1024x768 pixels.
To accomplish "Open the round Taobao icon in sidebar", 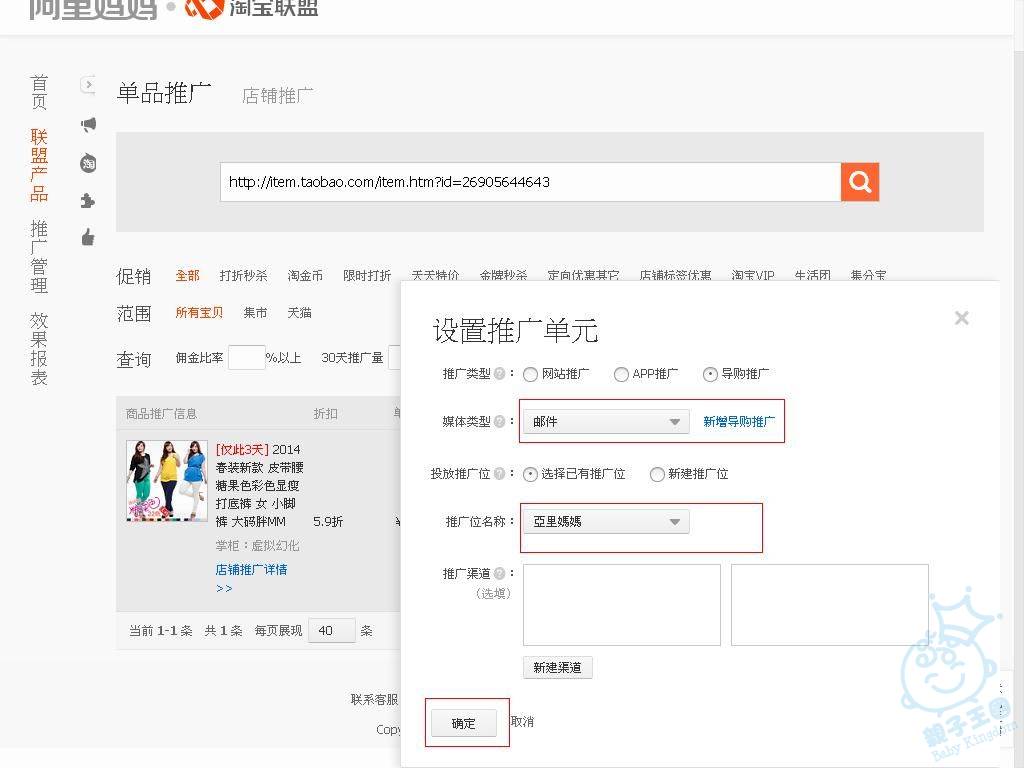I will point(88,163).
